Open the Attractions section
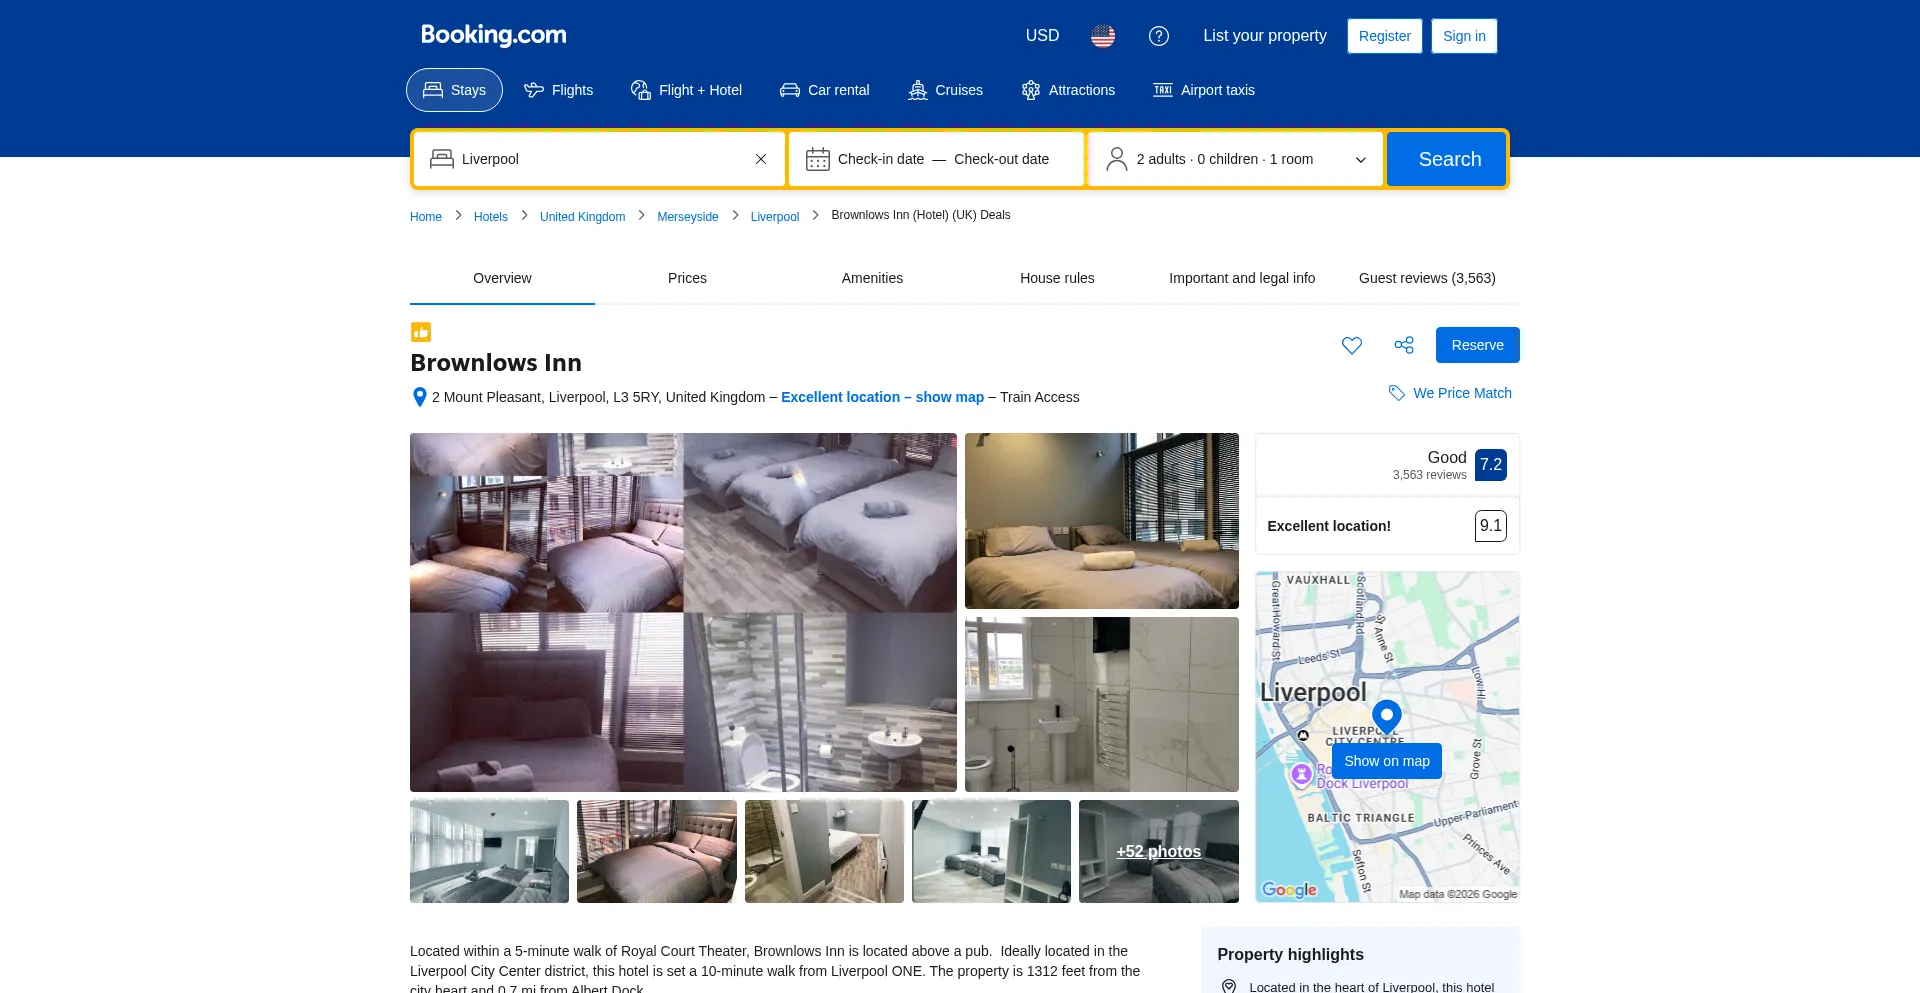Viewport: 1920px width, 993px height. pyautogui.click(x=1068, y=90)
